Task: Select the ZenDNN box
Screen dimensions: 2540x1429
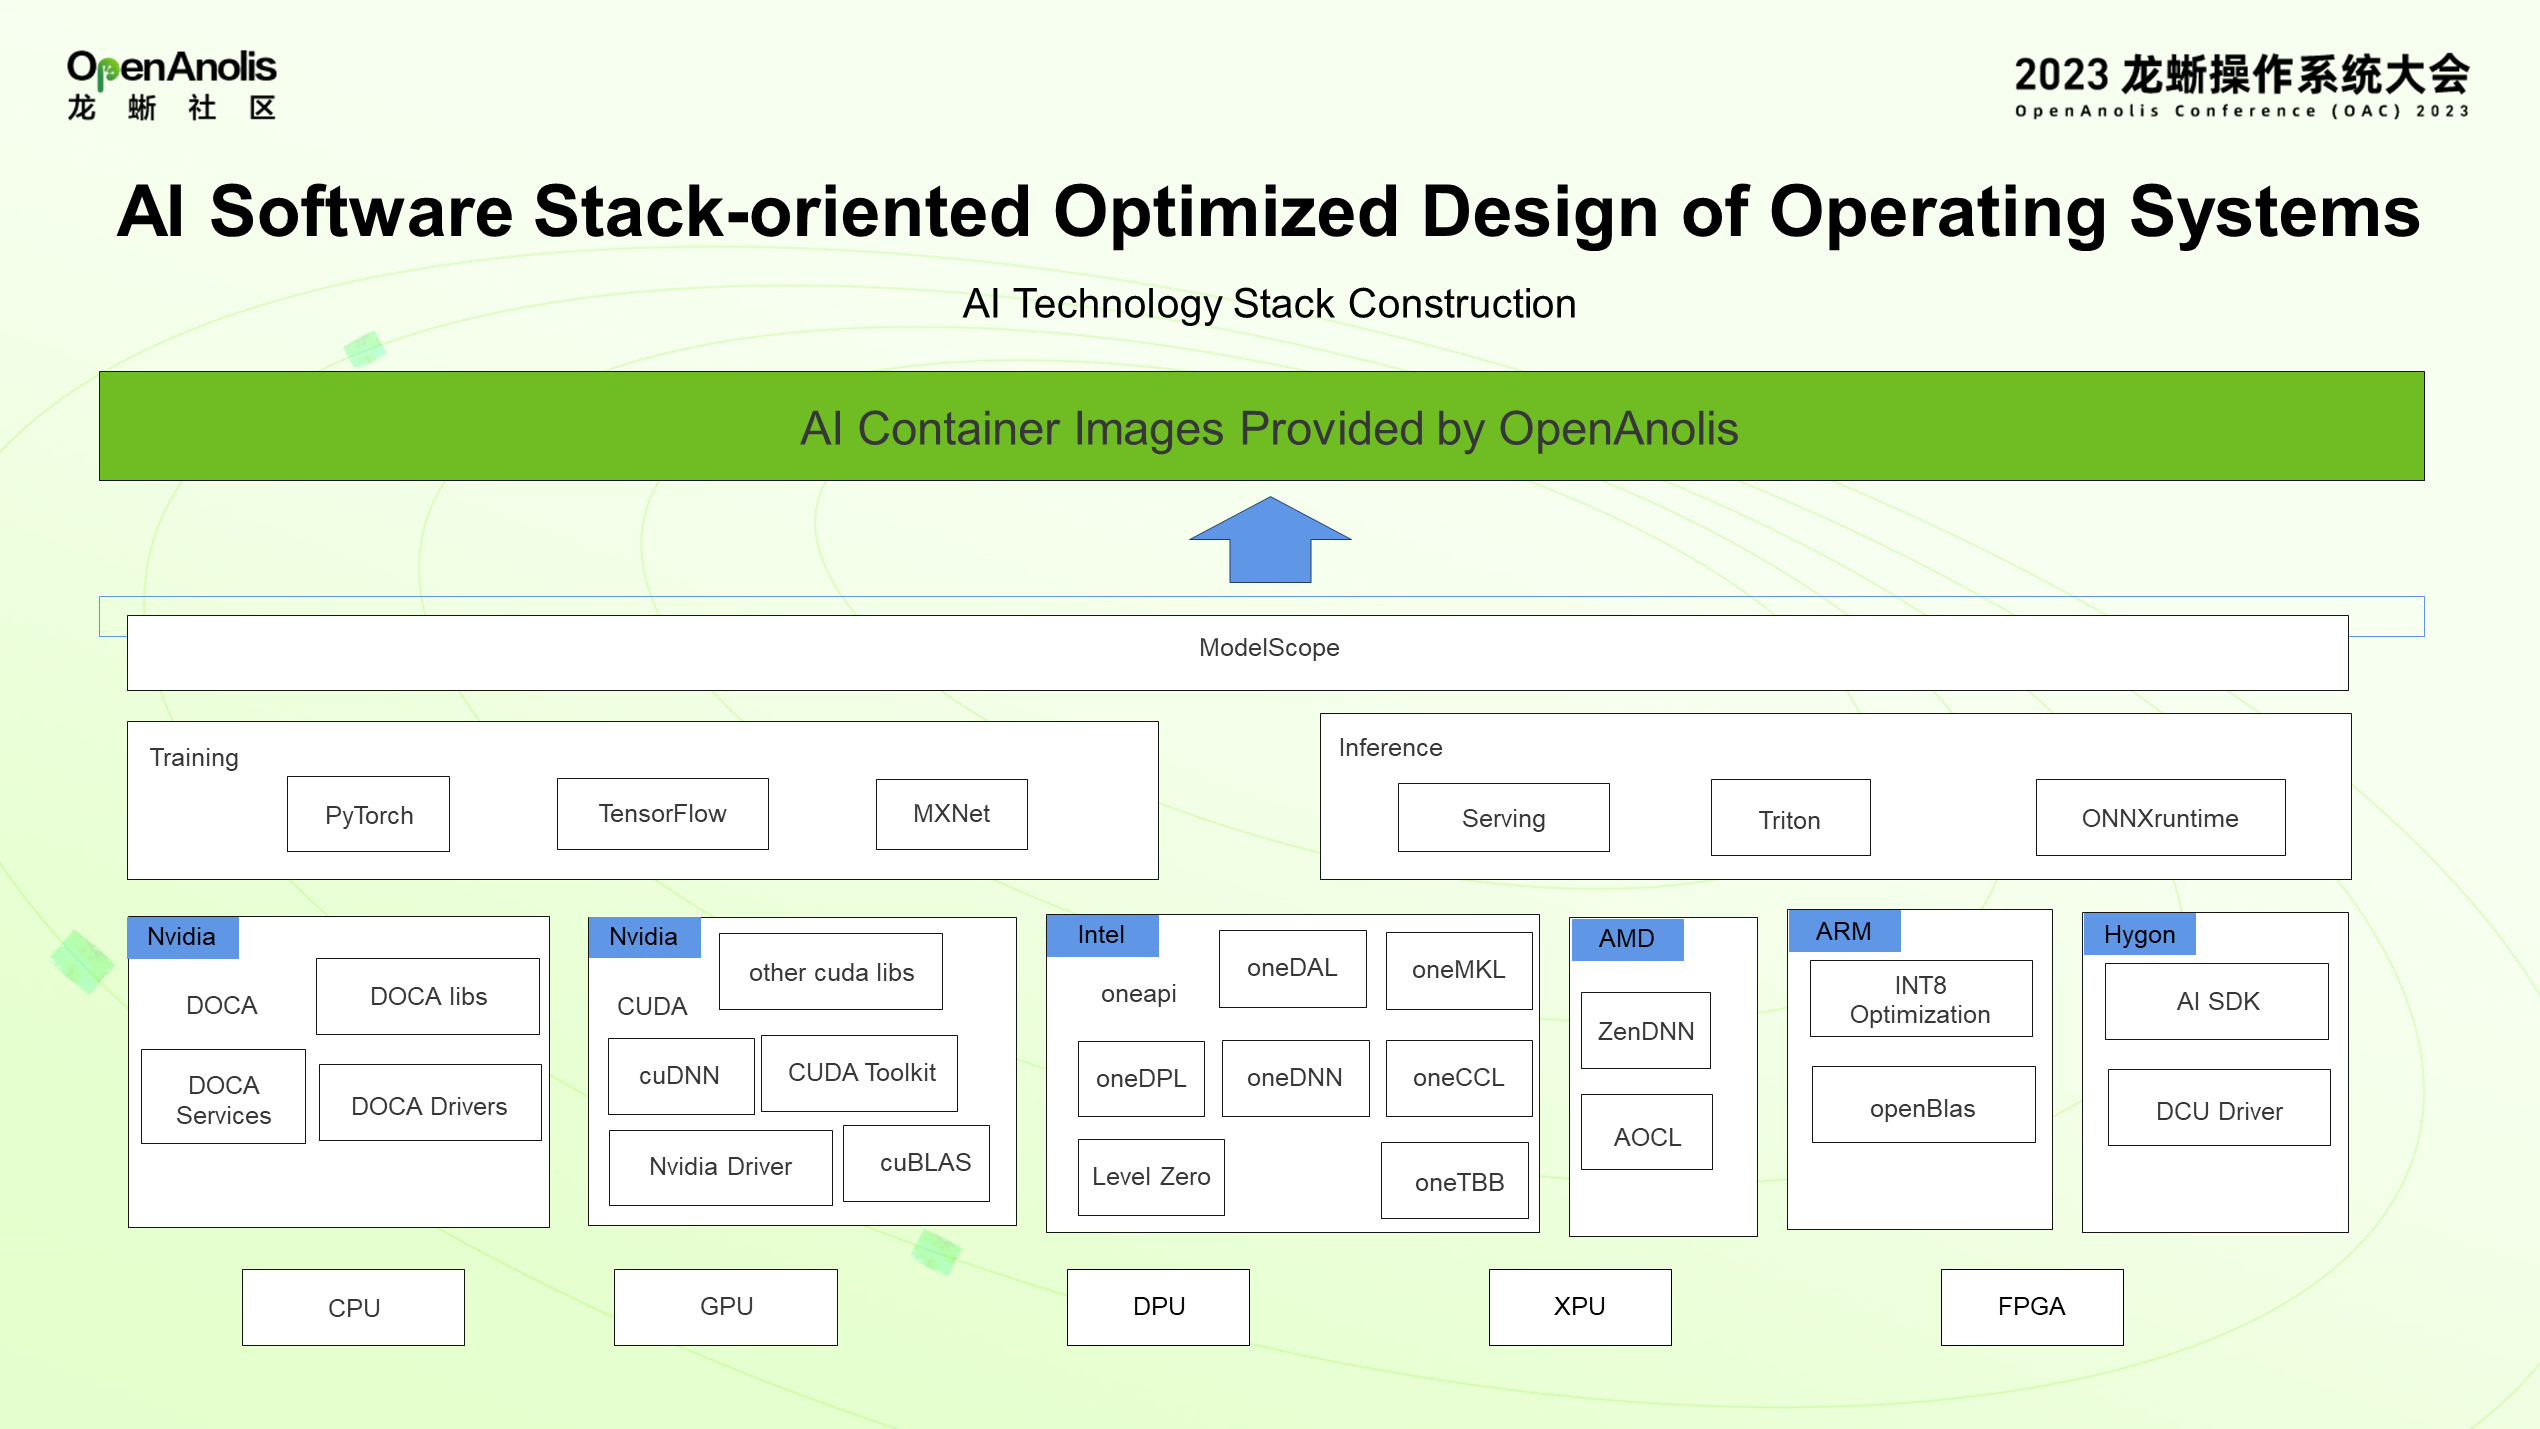Action: point(1646,1031)
